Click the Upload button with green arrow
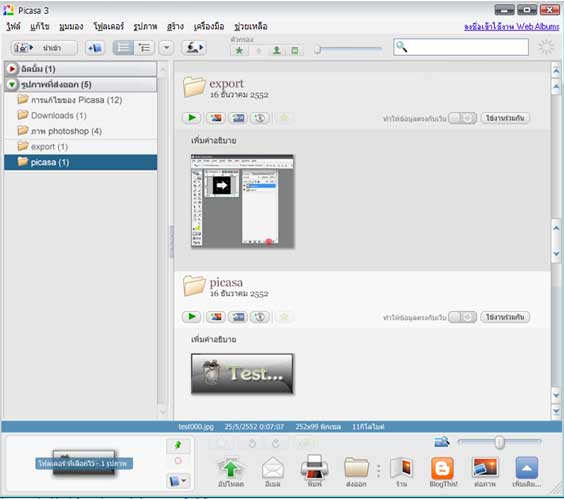The height and width of the screenshot is (499, 564). (x=231, y=472)
